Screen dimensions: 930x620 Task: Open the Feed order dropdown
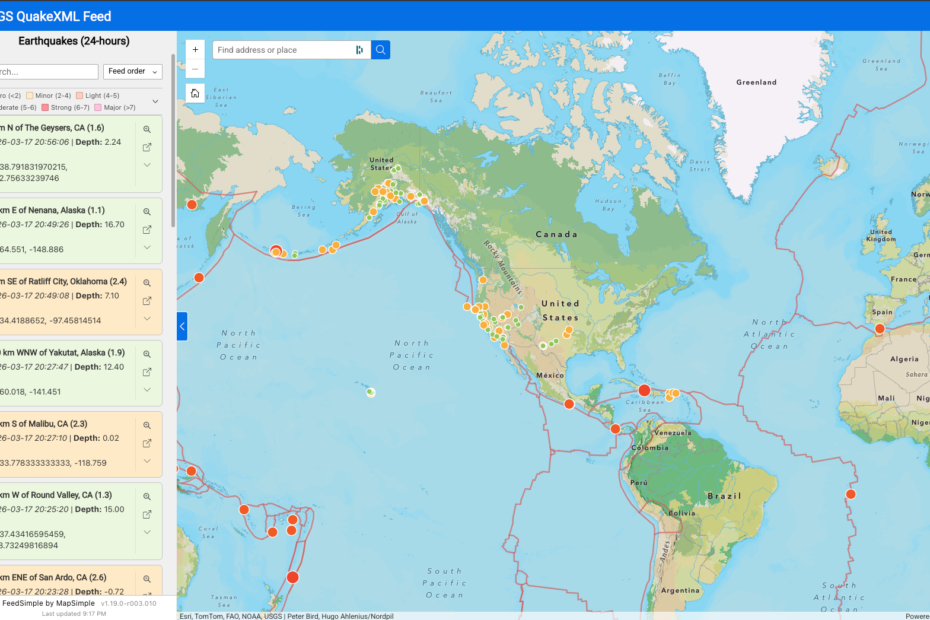[x=132, y=71]
